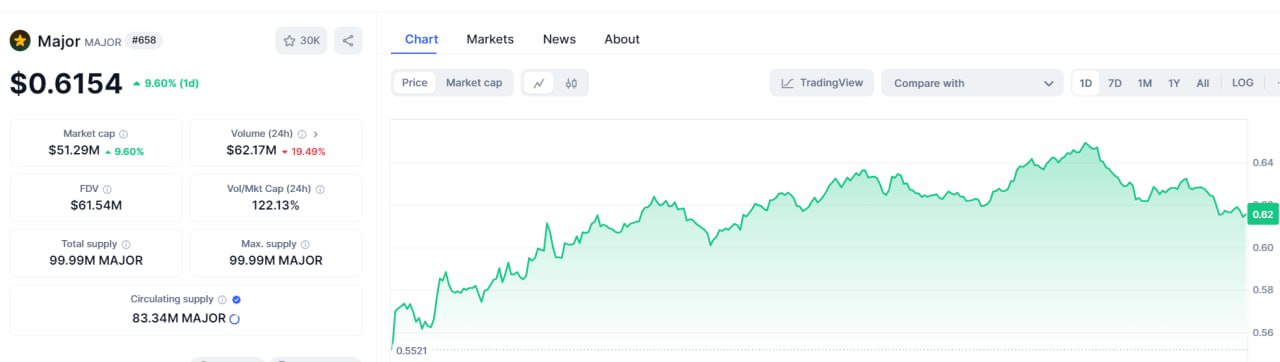
Task: Click the star watchlist button showing 30K
Action: click(301, 41)
